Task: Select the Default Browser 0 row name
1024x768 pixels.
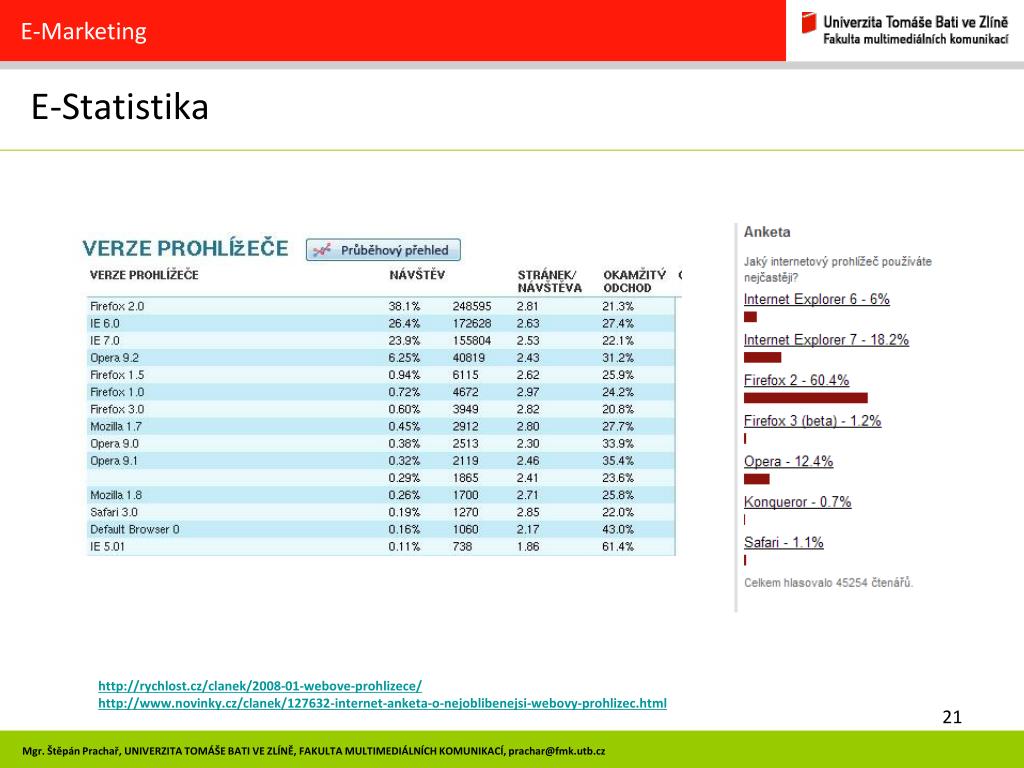Action: (135, 529)
